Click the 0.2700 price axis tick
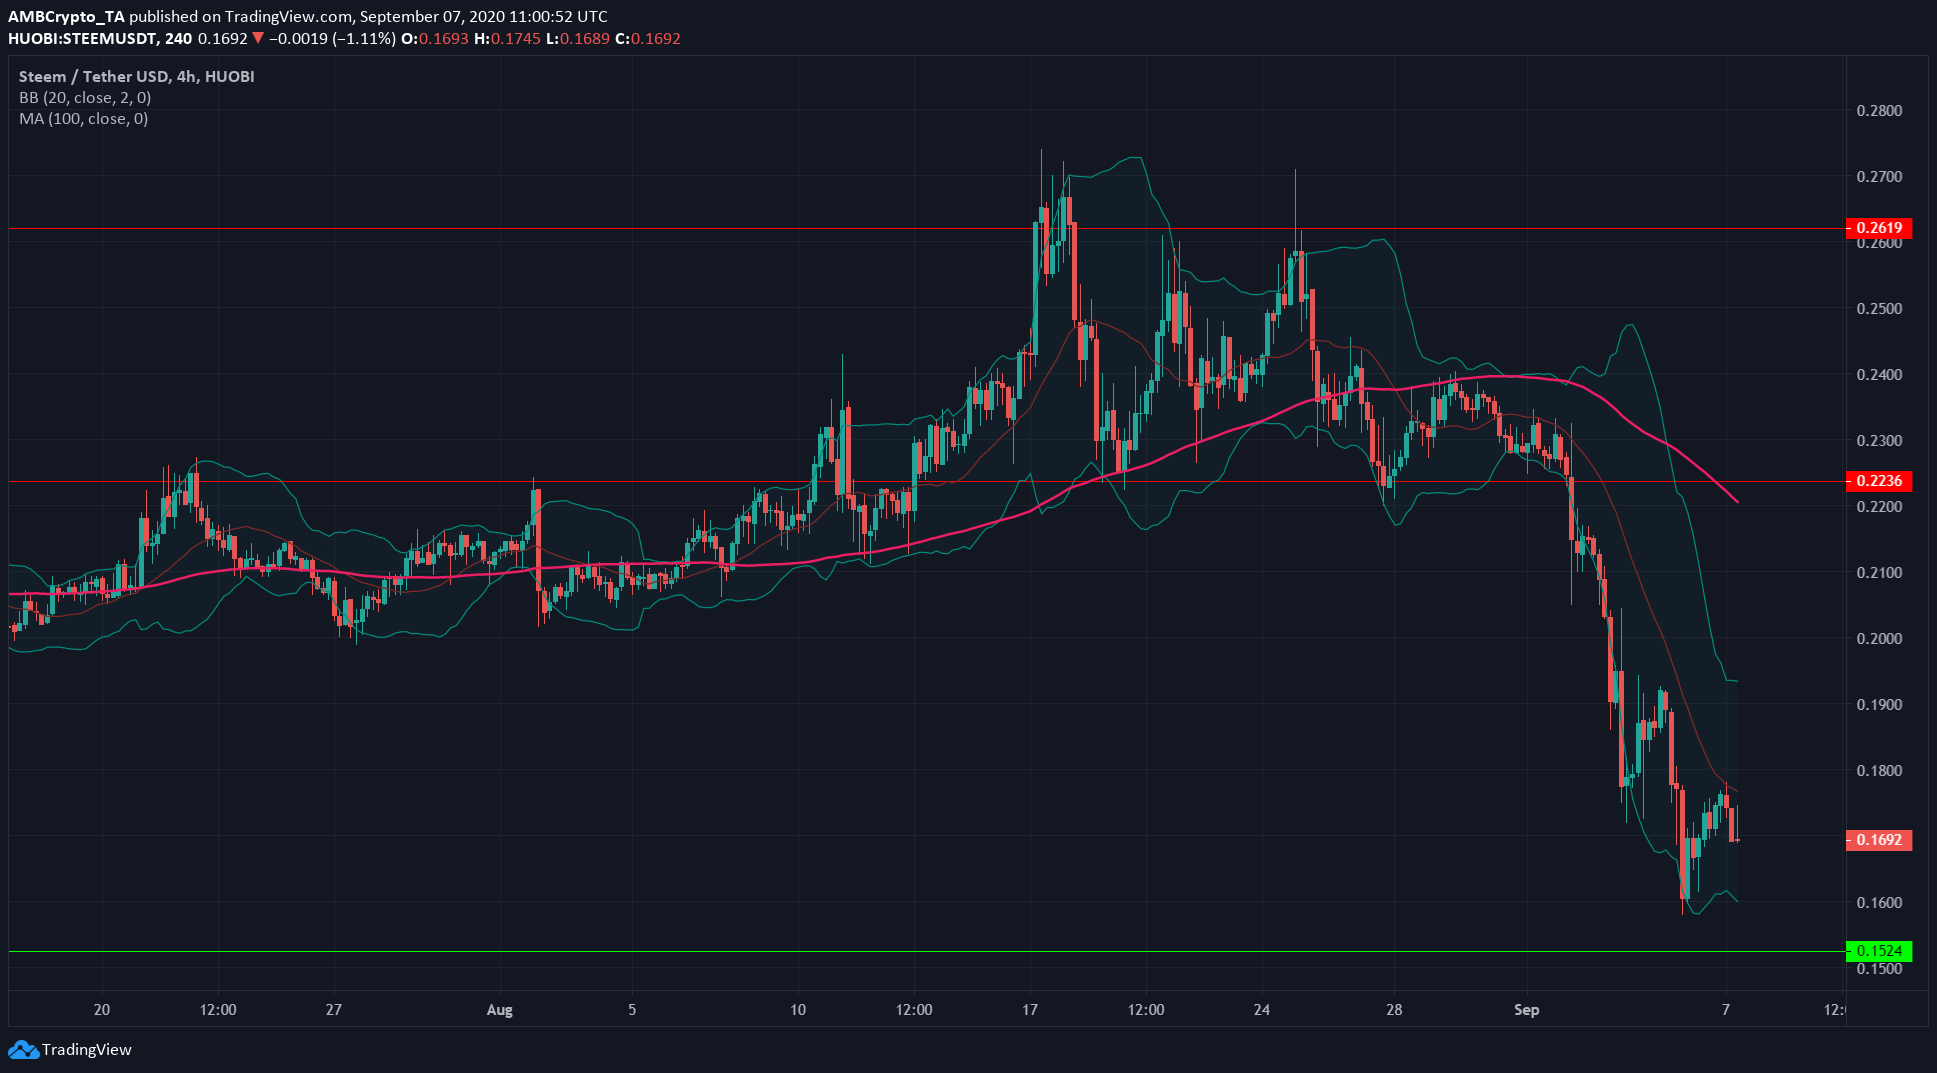The width and height of the screenshot is (1937, 1073). coord(1879,177)
